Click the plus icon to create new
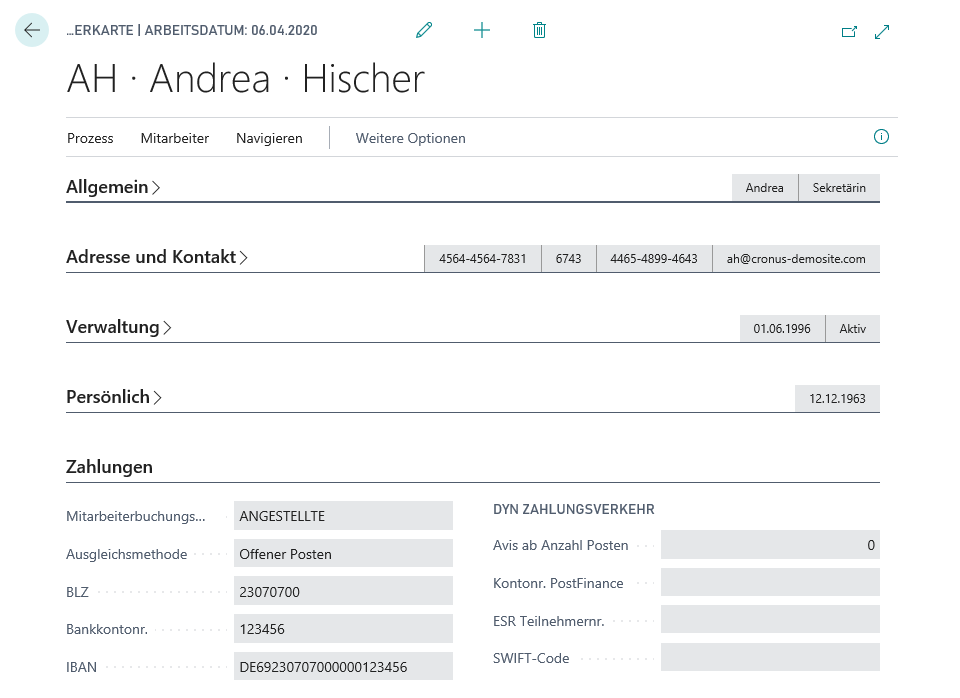The width and height of the screenshot is (960, 698). 482,31
